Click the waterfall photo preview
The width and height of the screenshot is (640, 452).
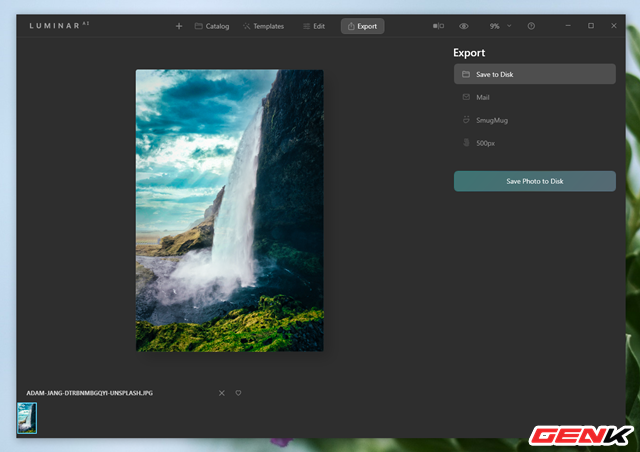coord(230,210)
